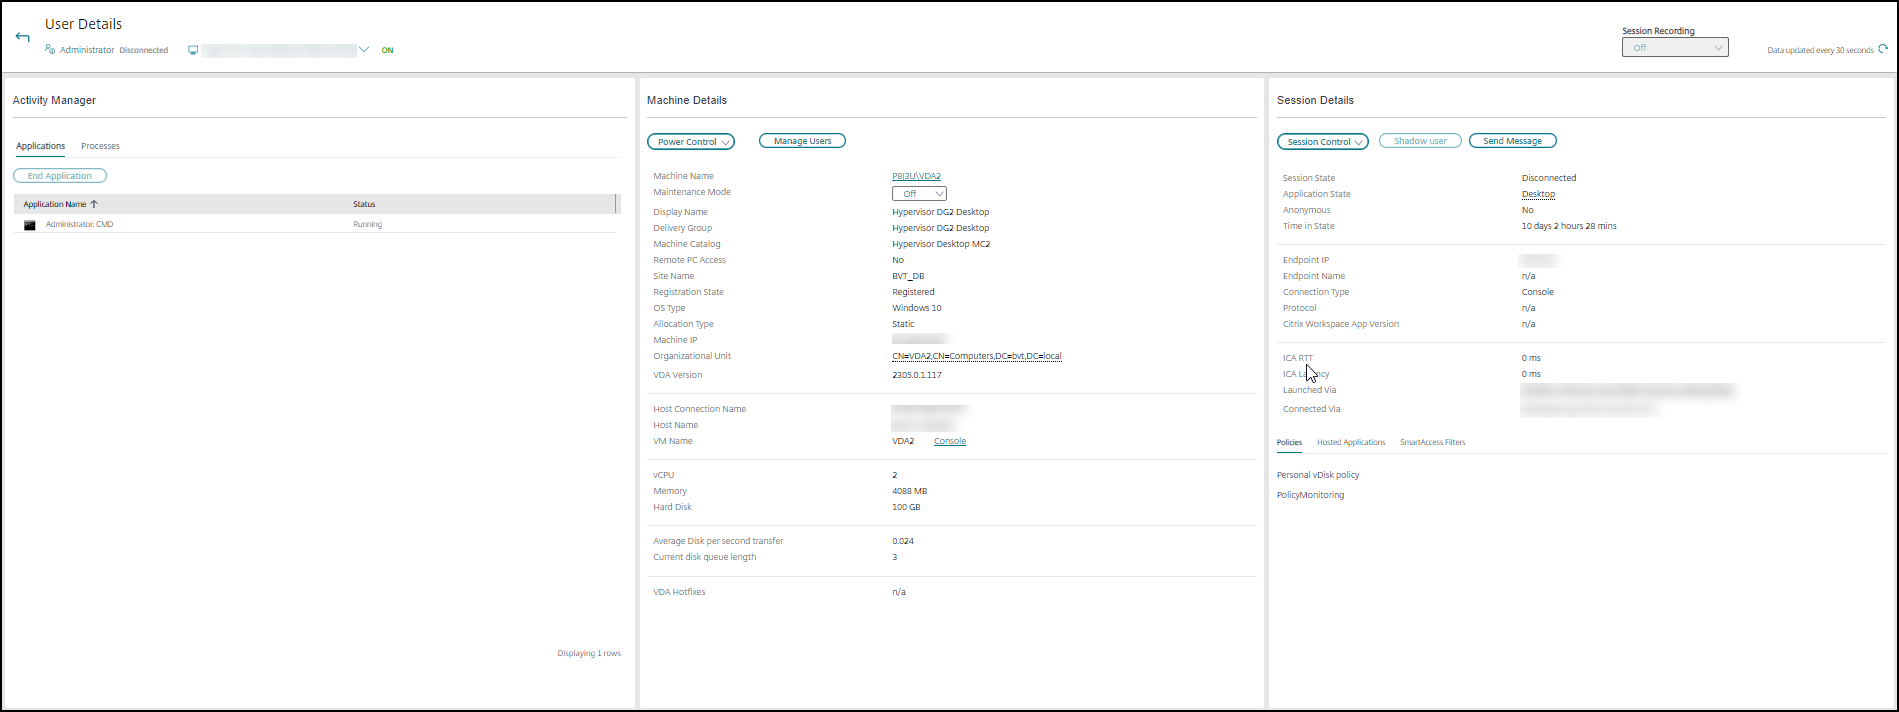Open the Session Recording dropdown

coord(1674,48)
